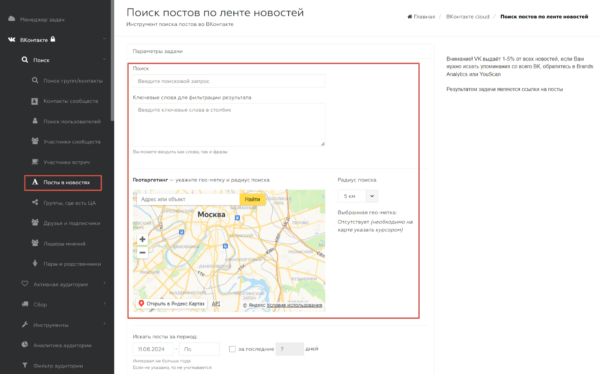The image size is (600, 374).
Task: Click the truck icon beside Сбор
Action: [25, 304]
